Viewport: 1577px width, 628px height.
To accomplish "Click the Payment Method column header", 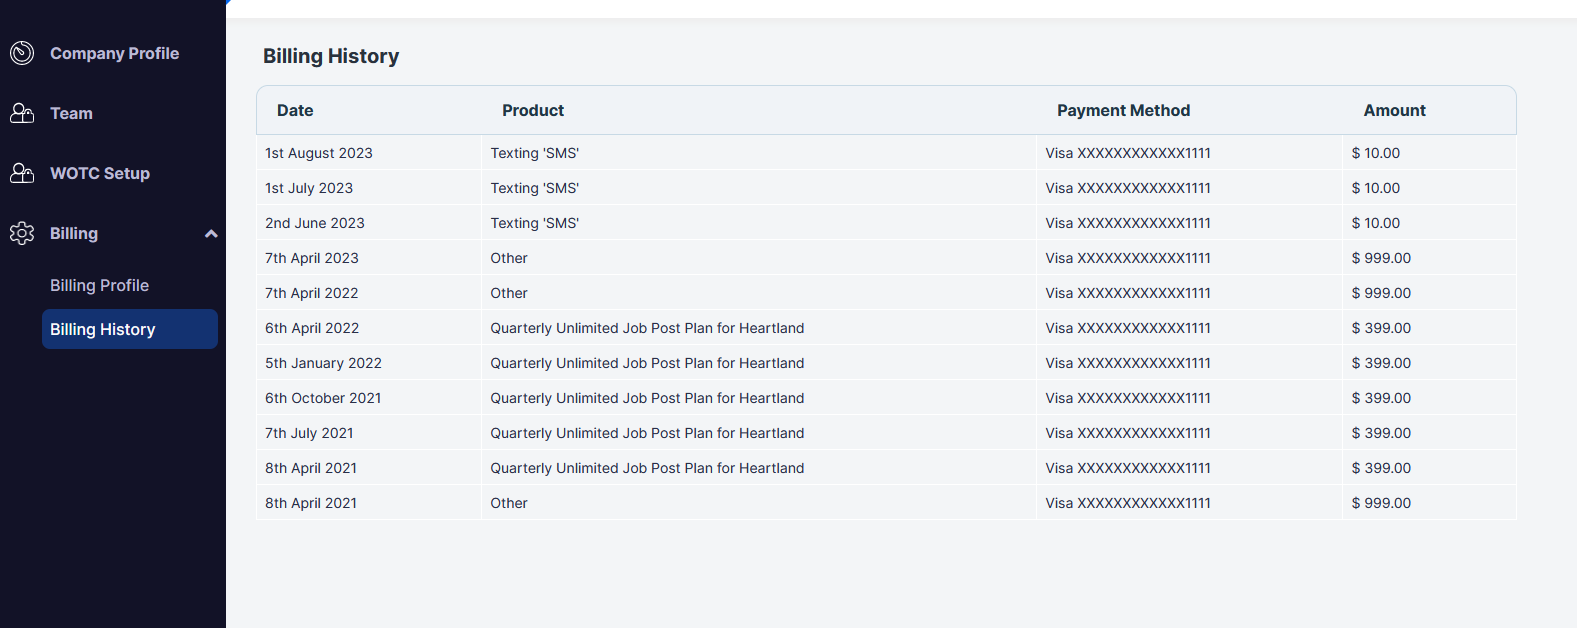I will click(1123, 110).
